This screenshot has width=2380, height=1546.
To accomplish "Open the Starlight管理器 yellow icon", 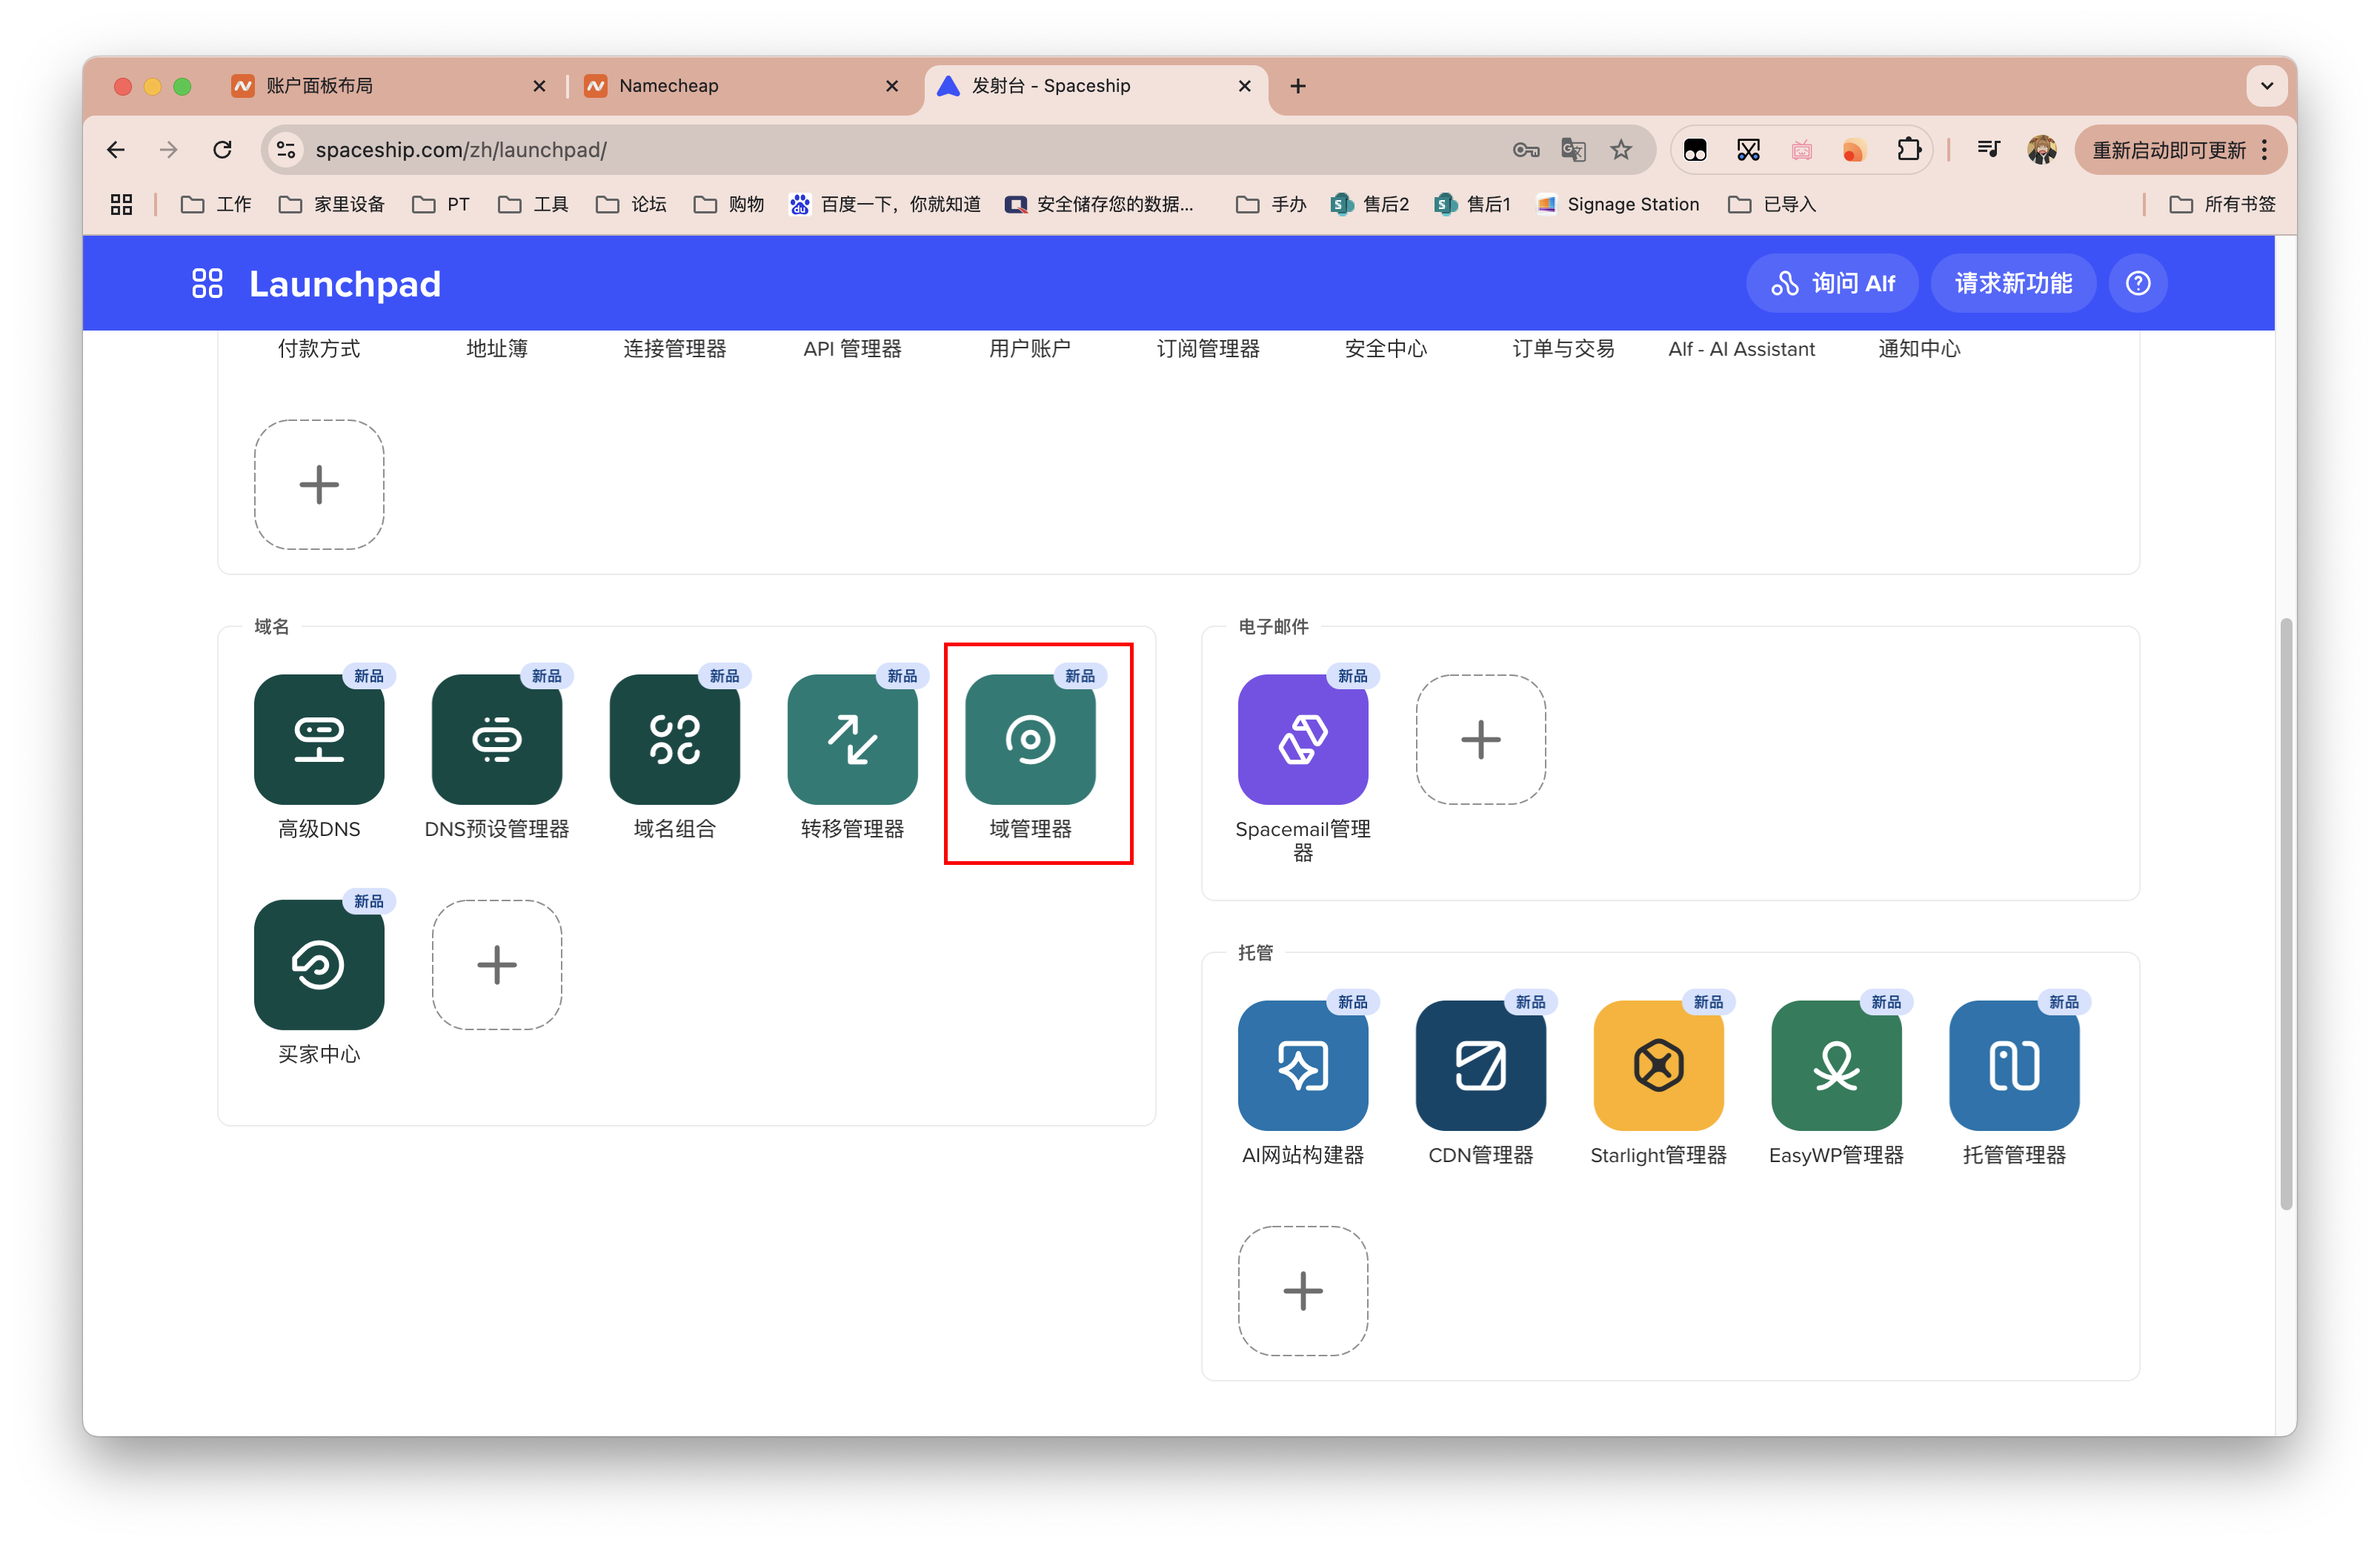I will 1658,1065.
